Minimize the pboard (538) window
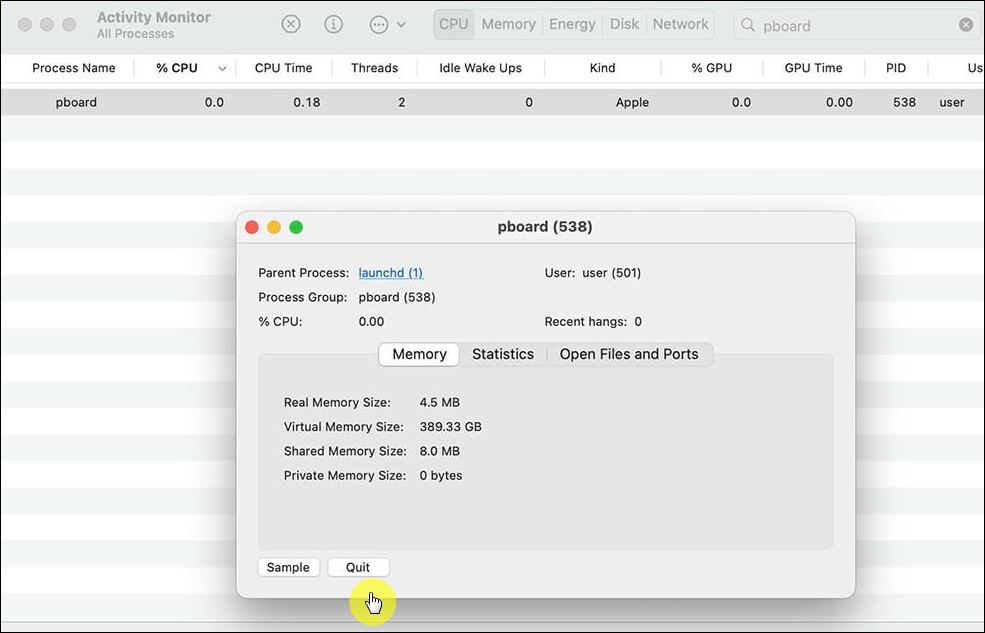The height and width of the screenshot is (633, 985). [274, 227]
